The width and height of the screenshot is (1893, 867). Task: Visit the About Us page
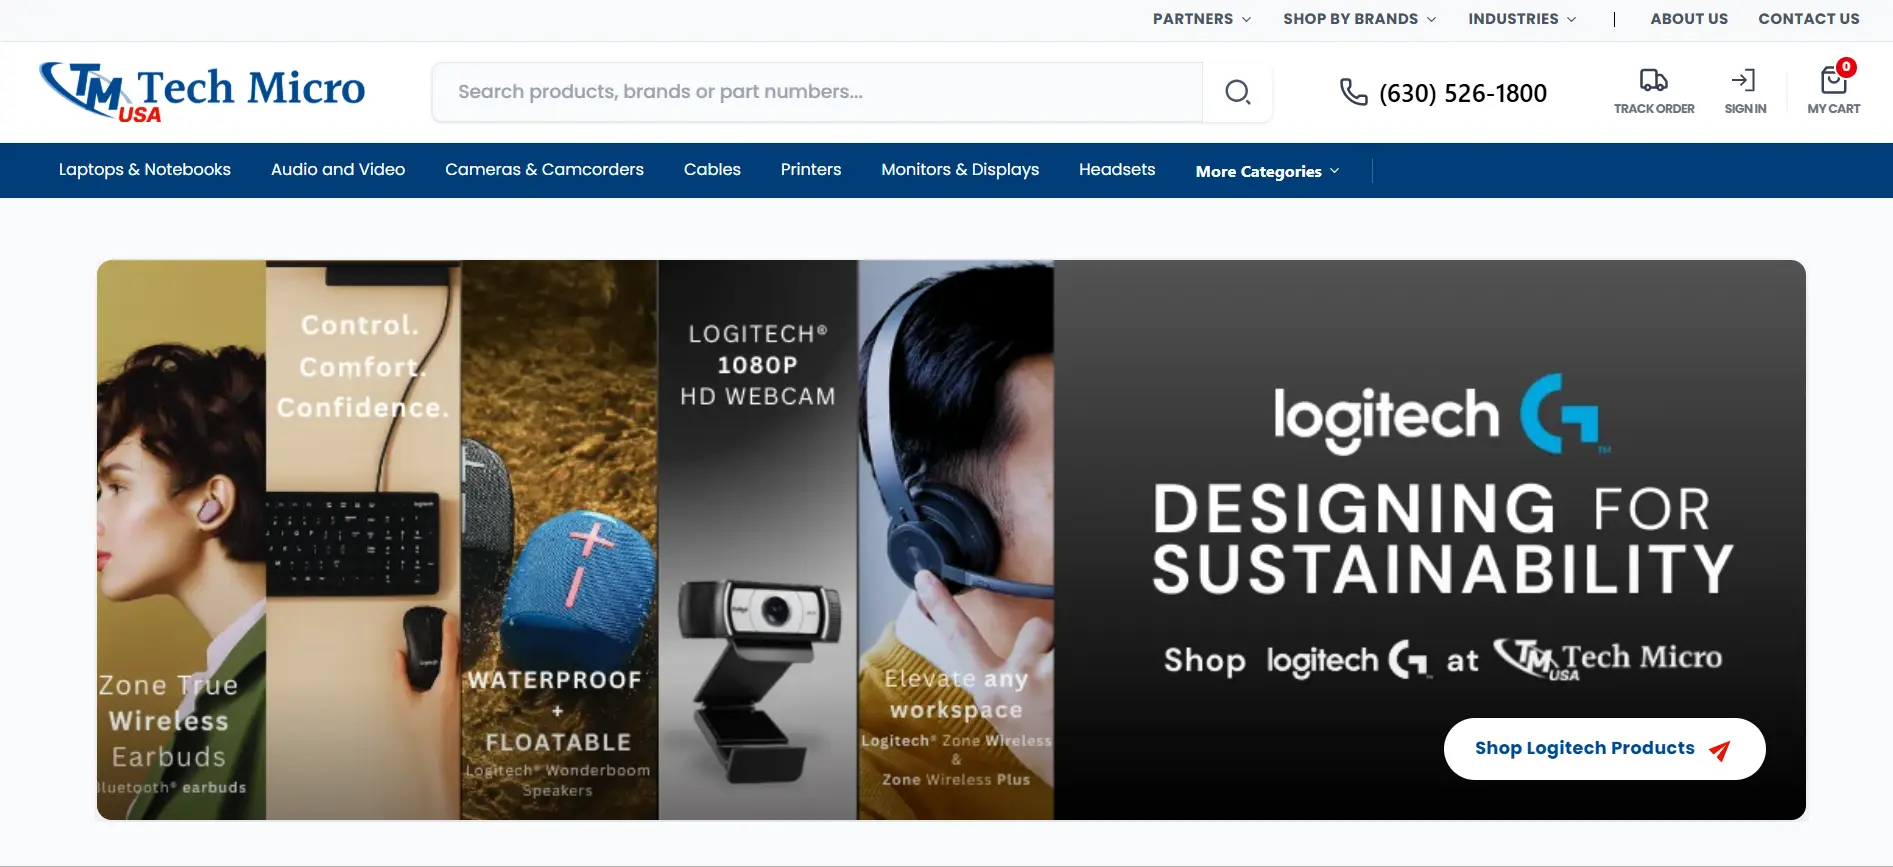pos(1689,19)
